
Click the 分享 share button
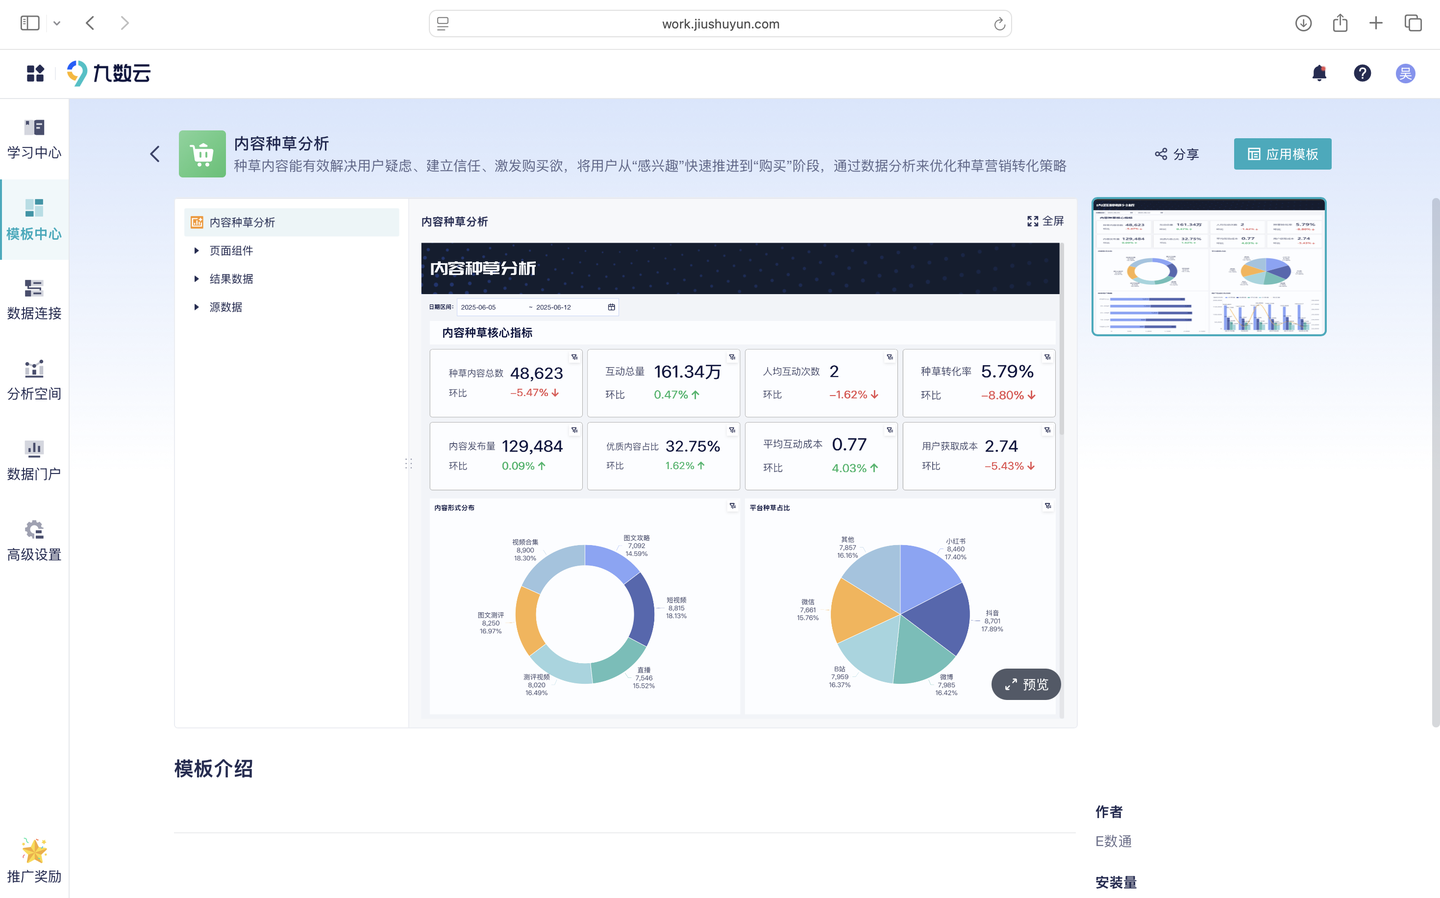tap(1177, 154)
